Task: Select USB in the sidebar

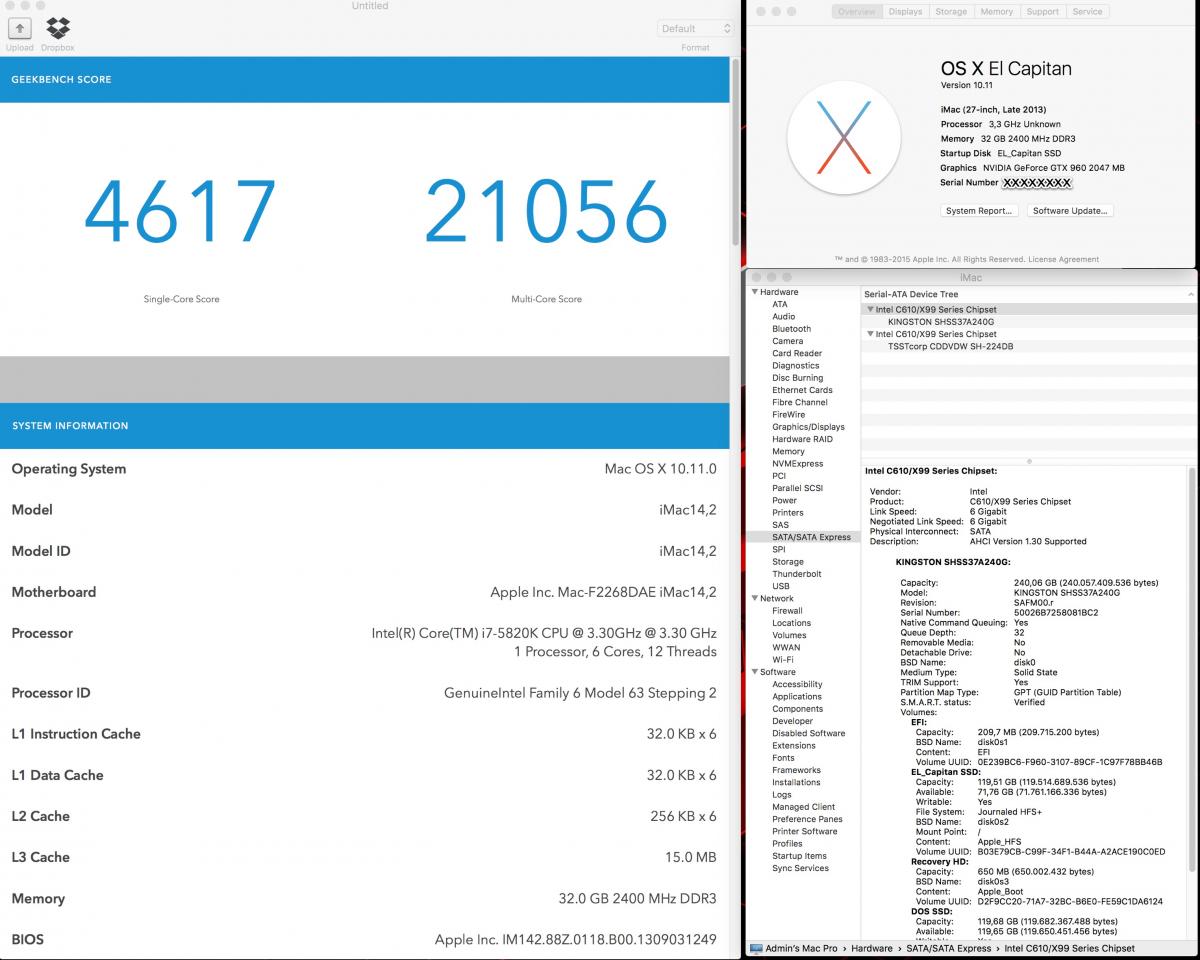Action: coord(781,586)
